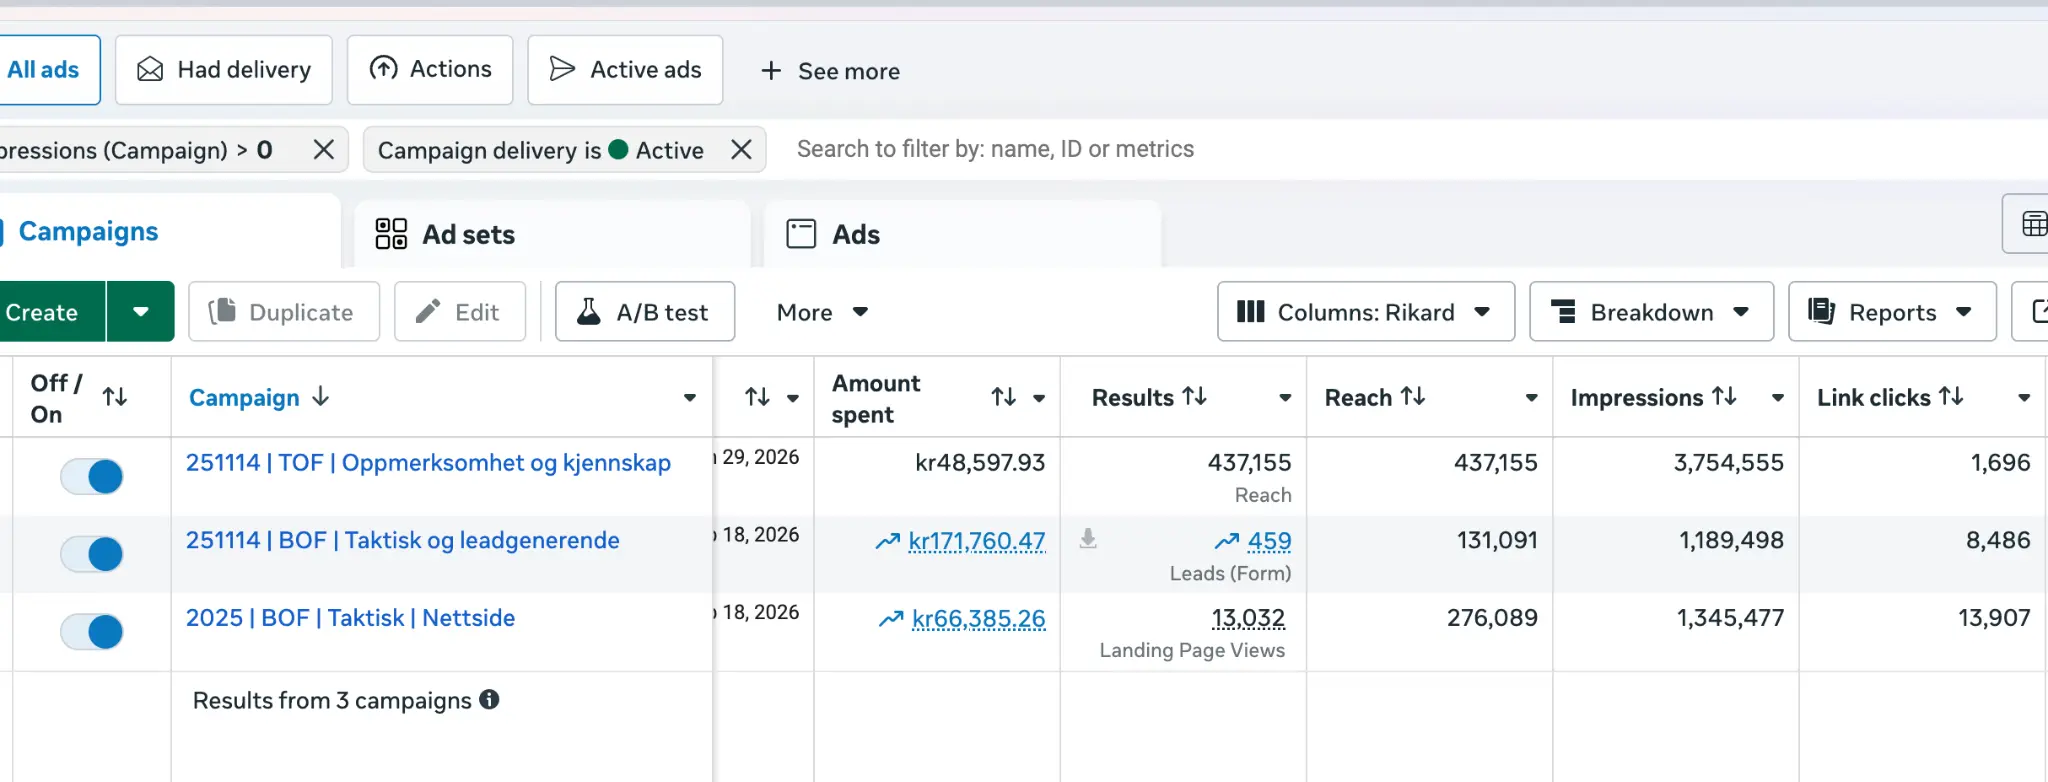Open the 2025 BOF Taktisk Nettside campaign
The image size is (2048, 782).
tap(350, 618)
